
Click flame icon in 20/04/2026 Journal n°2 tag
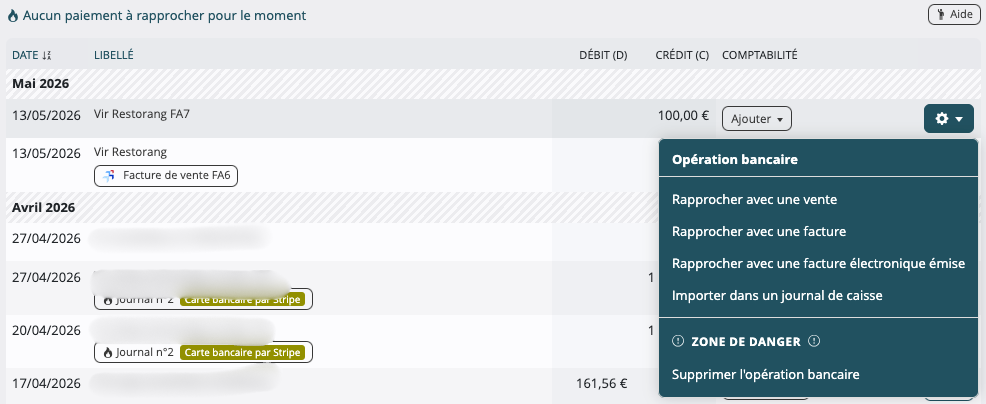tap(108, 352)
